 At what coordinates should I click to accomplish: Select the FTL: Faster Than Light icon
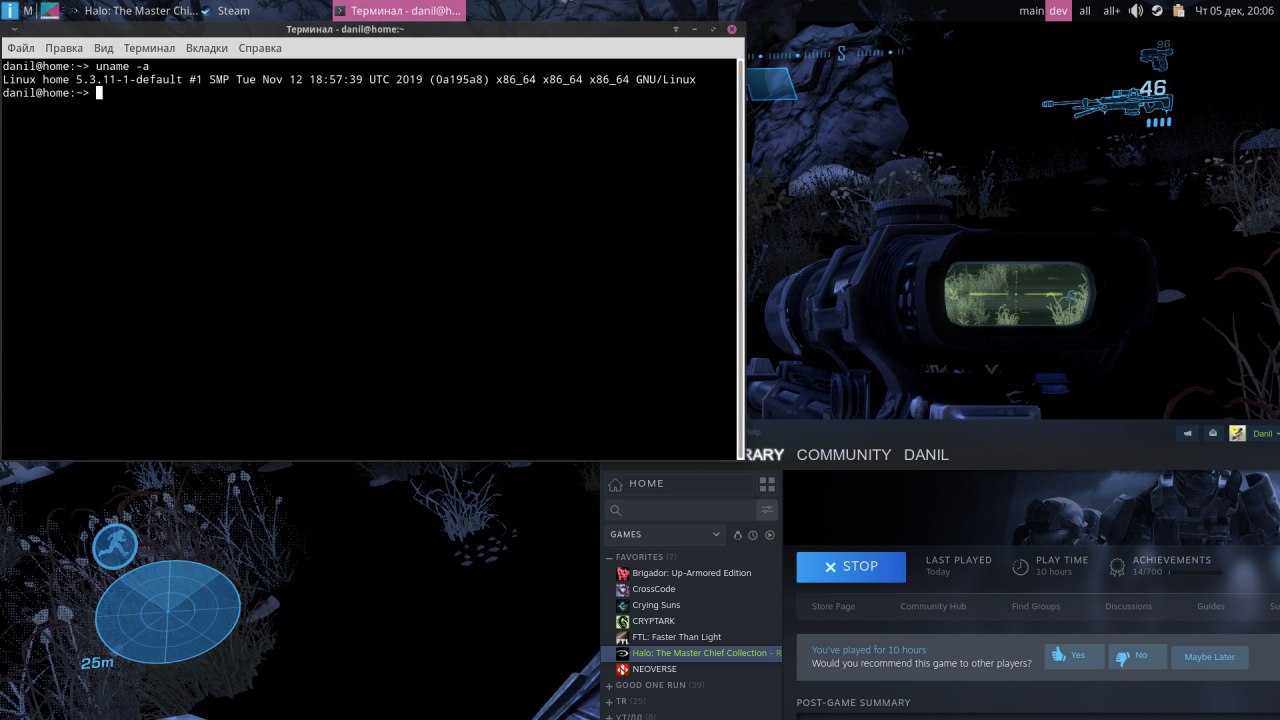[x=623, y=638]
